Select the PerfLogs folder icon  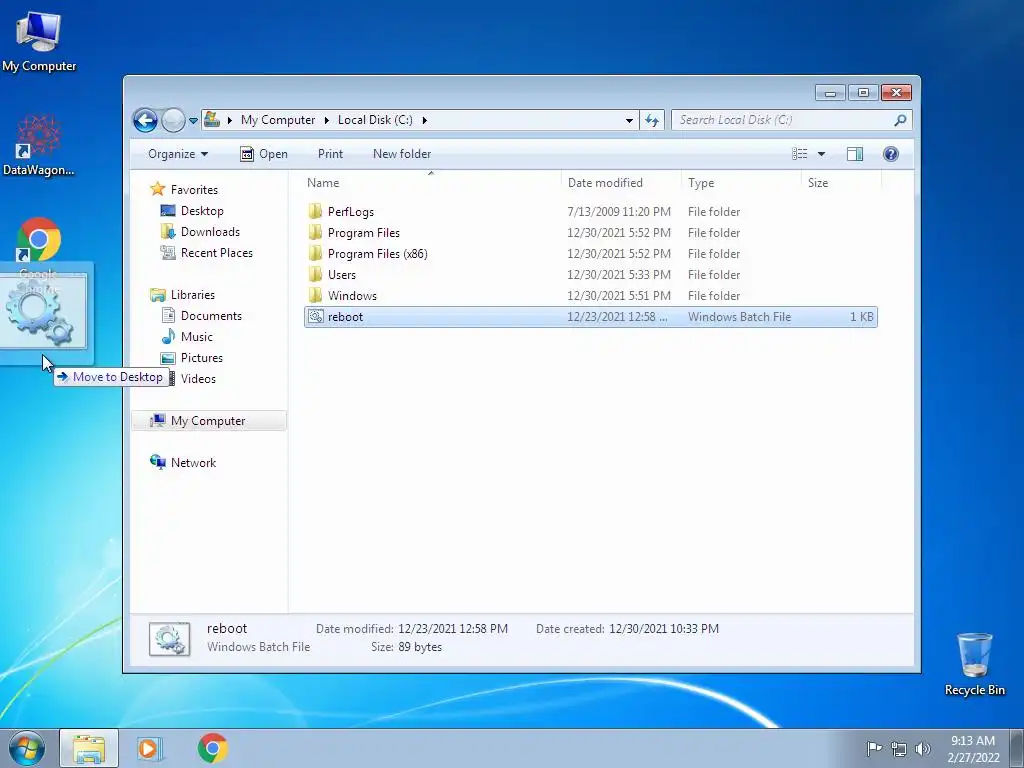coord(315,212)
